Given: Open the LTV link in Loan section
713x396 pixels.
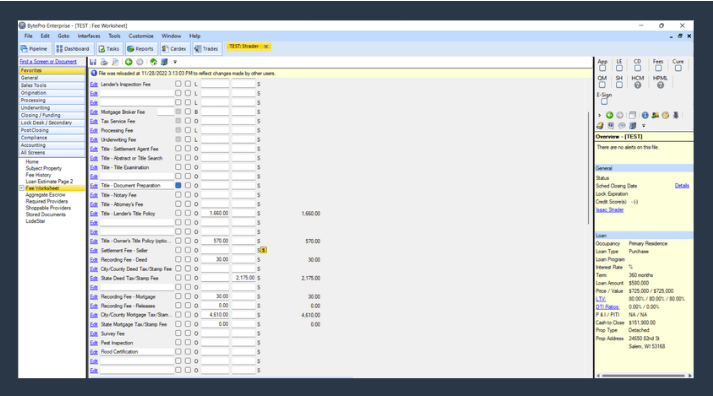Looking at the screenshot, I should coord(601,299).
